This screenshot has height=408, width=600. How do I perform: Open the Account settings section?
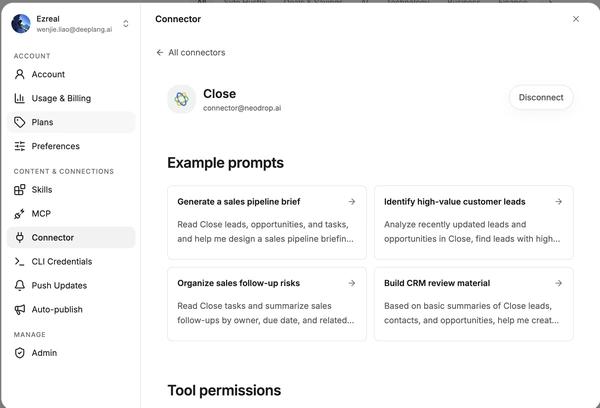(x=71, y=74)
